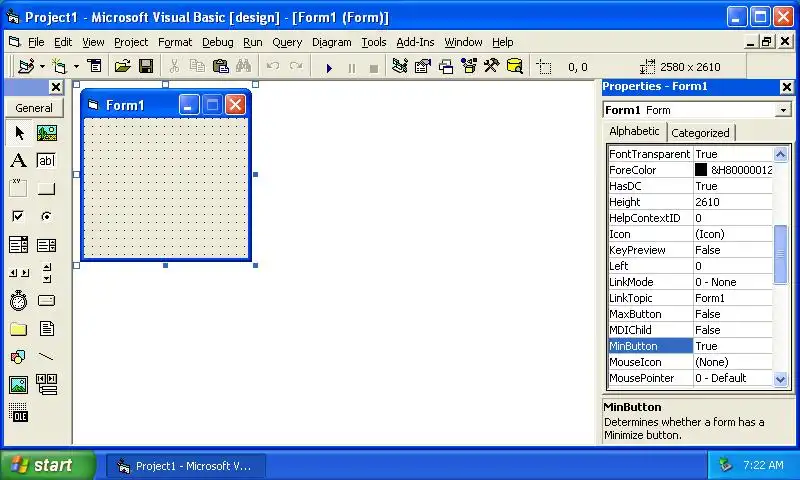Click the system tray icon by clock
Screen dimensions: 800x480
pos(726,465)
